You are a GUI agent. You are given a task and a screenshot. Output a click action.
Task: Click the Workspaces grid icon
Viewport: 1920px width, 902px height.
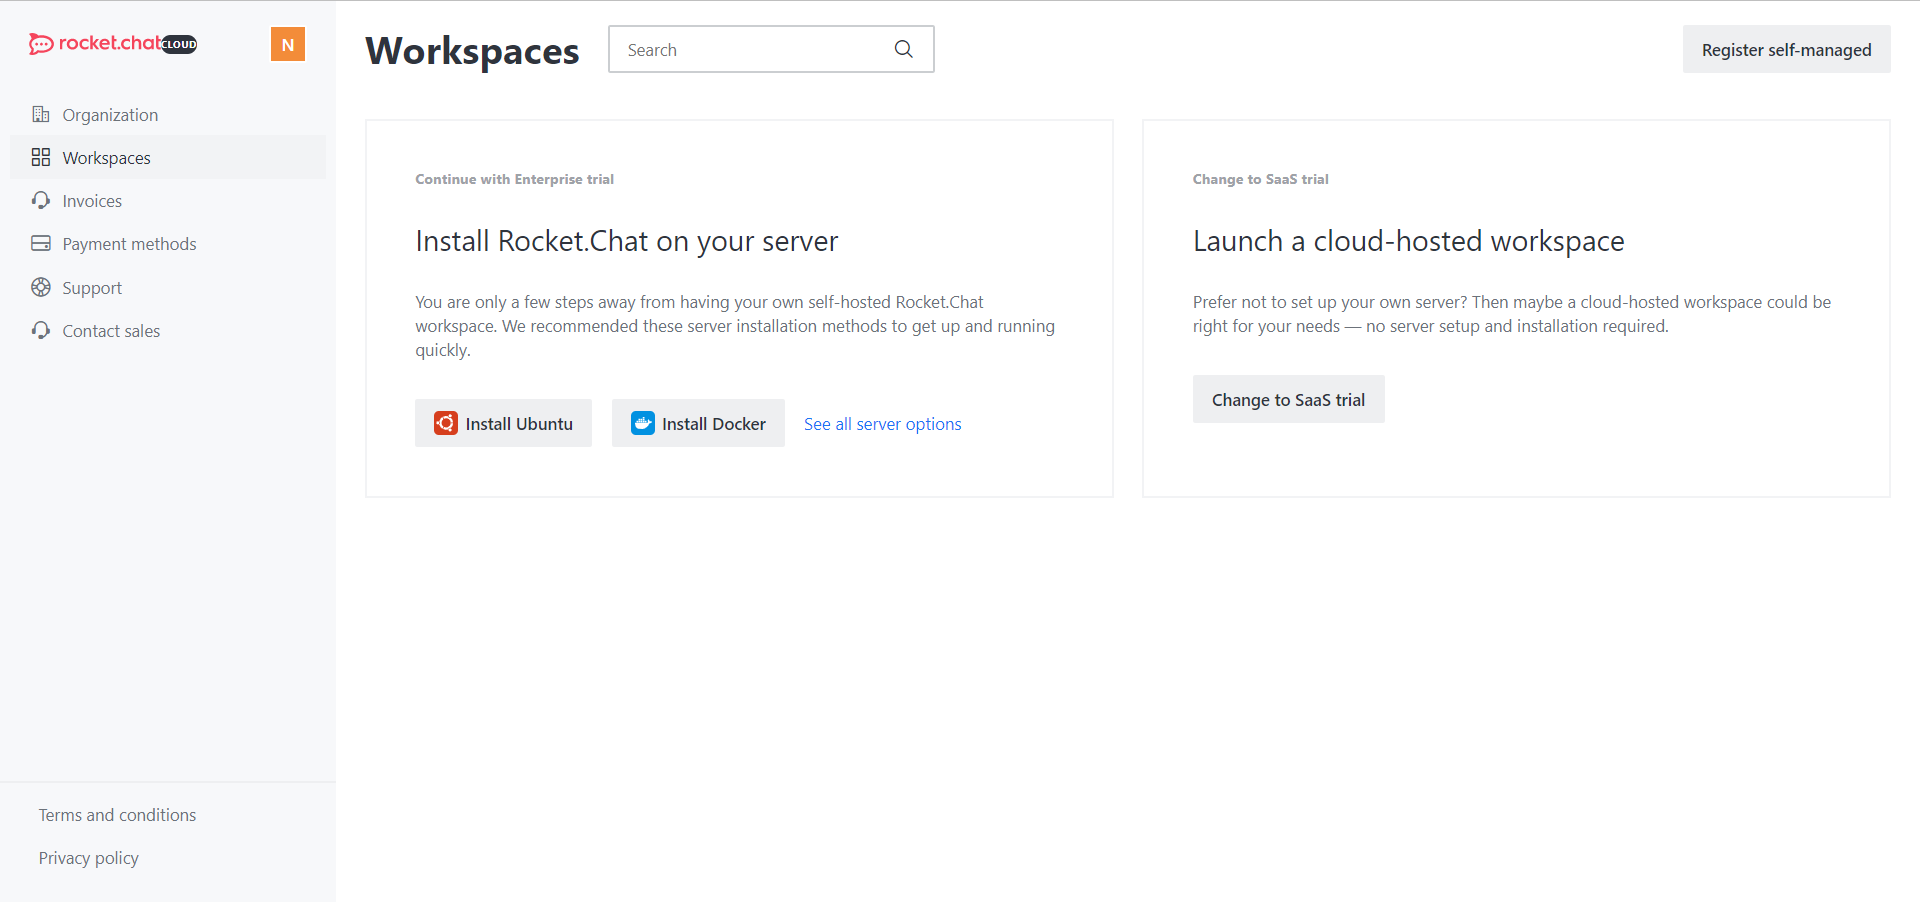[x=41, y=157]
